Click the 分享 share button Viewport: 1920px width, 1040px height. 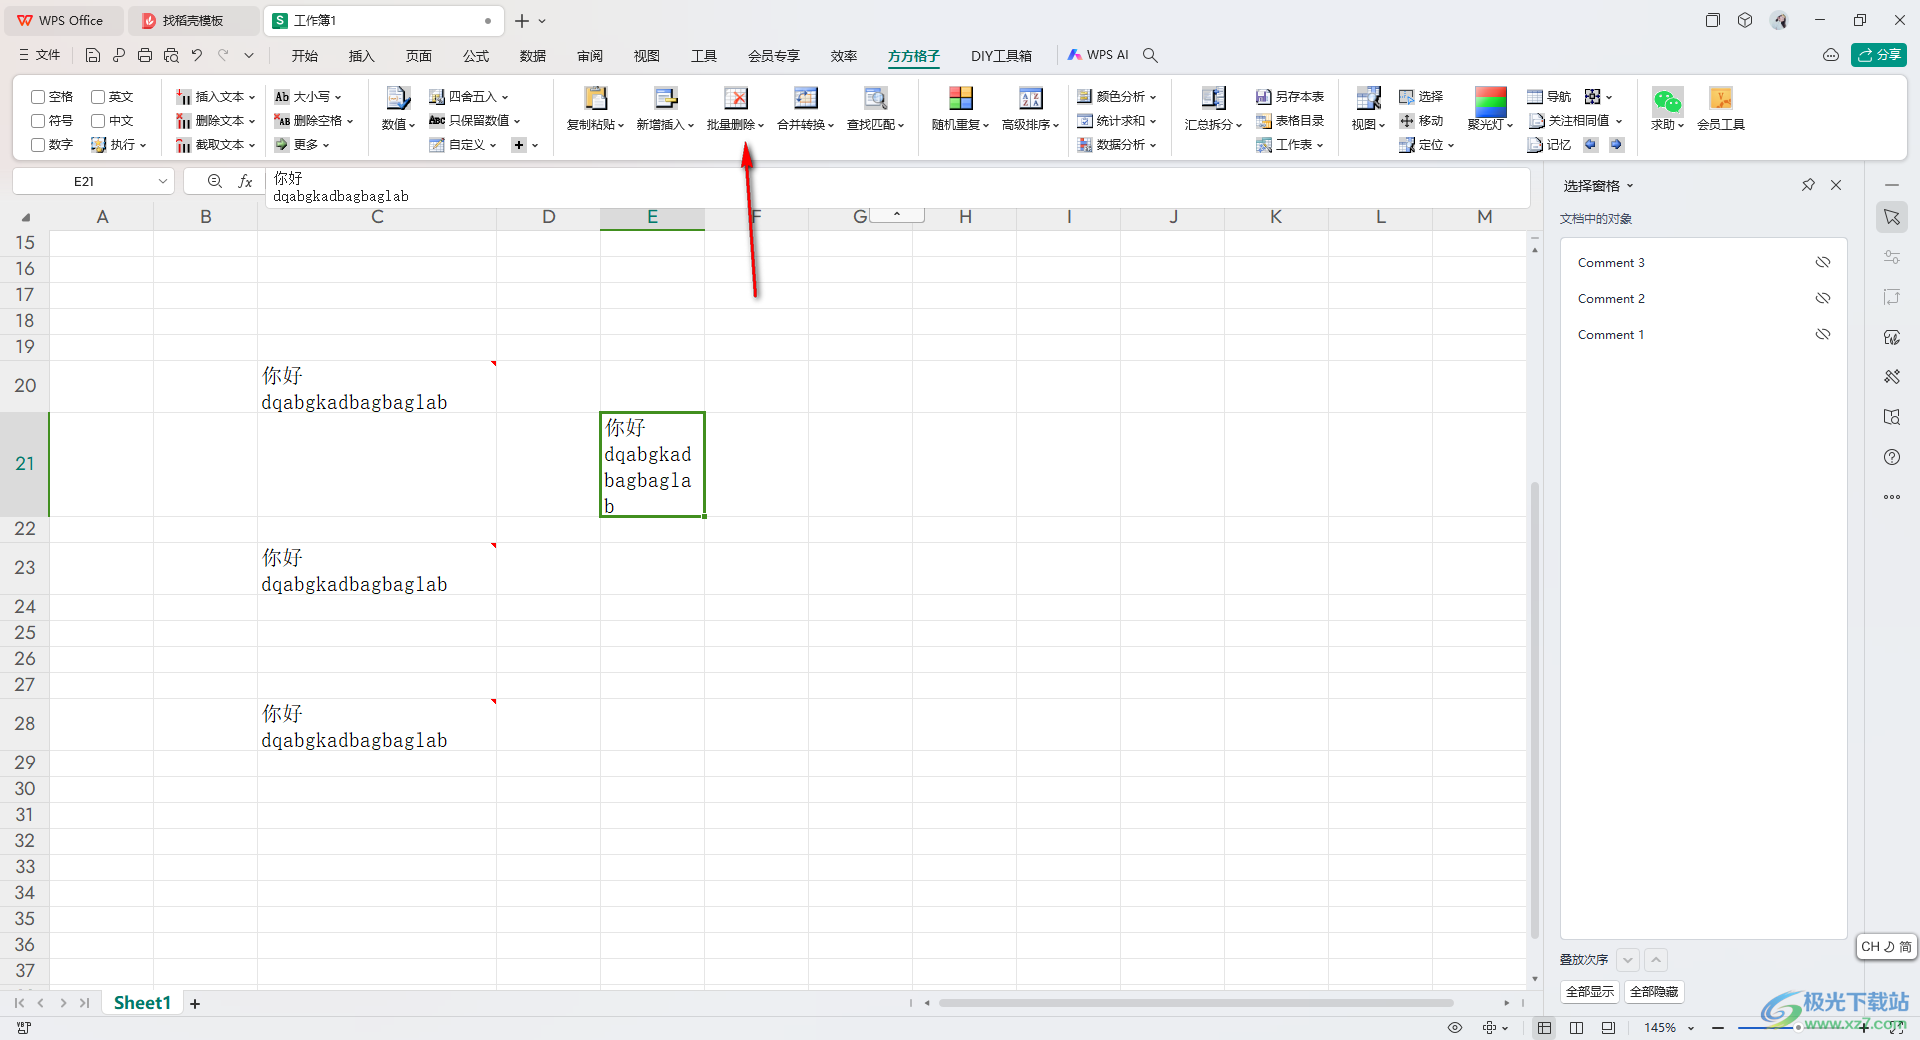pos(1879,55)
